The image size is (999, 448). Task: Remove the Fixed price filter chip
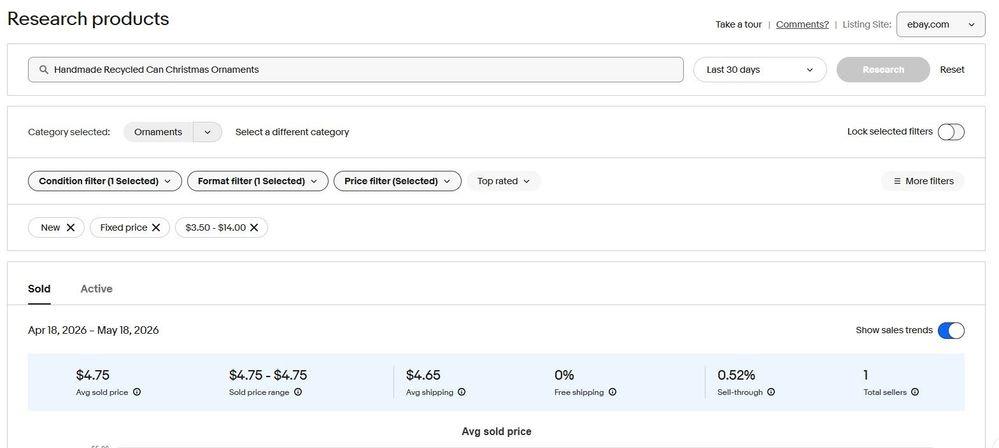click(x=156, y=228)
